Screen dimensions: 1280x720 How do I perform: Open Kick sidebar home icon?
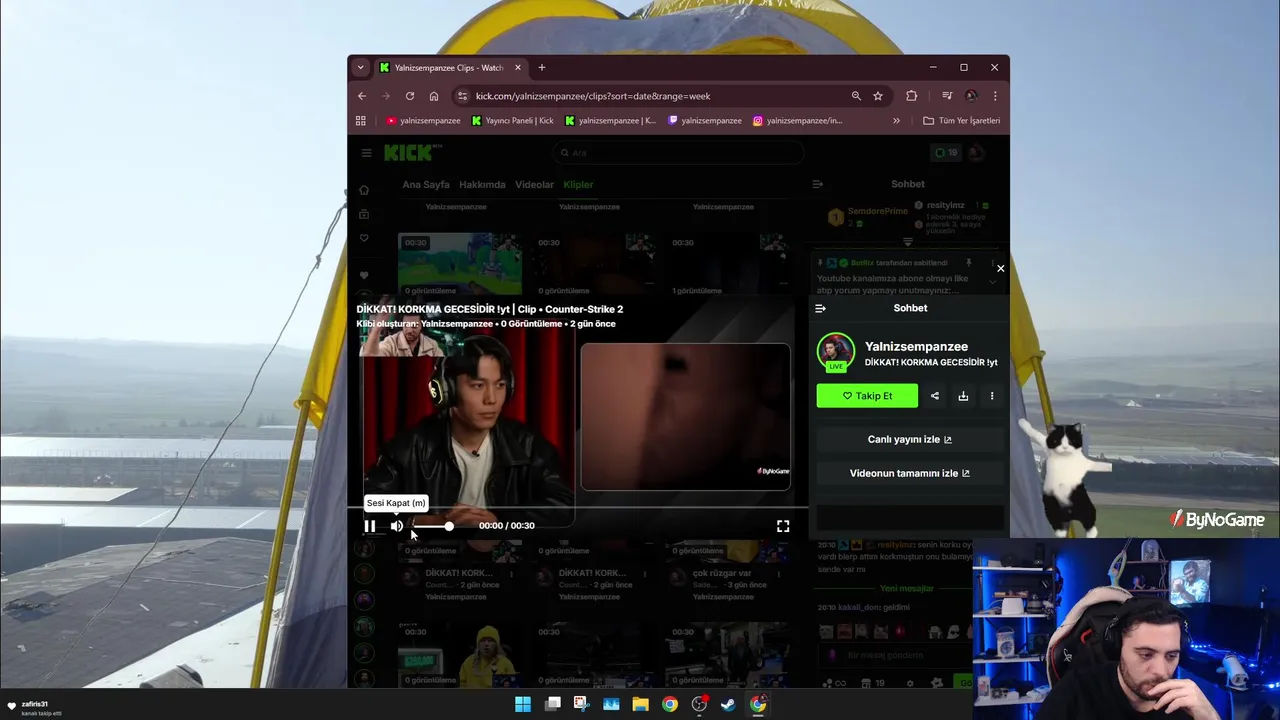364,190
